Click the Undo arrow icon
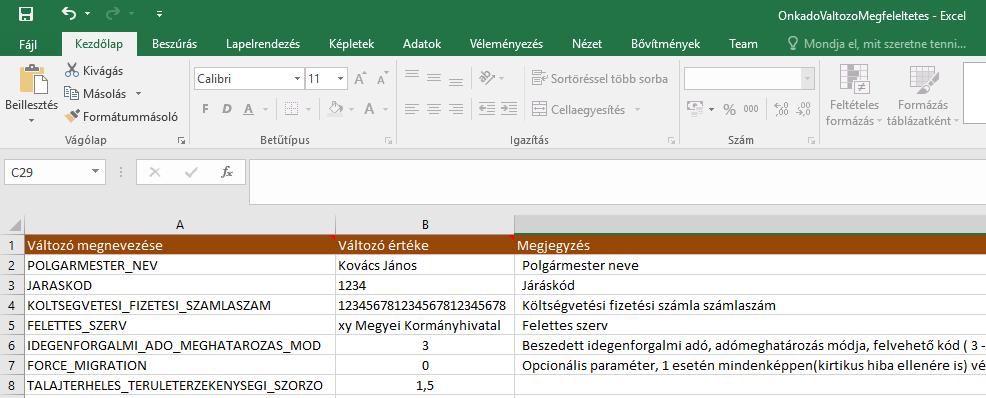Viewport: 986px width, 398px height. (x=69, y=13)
